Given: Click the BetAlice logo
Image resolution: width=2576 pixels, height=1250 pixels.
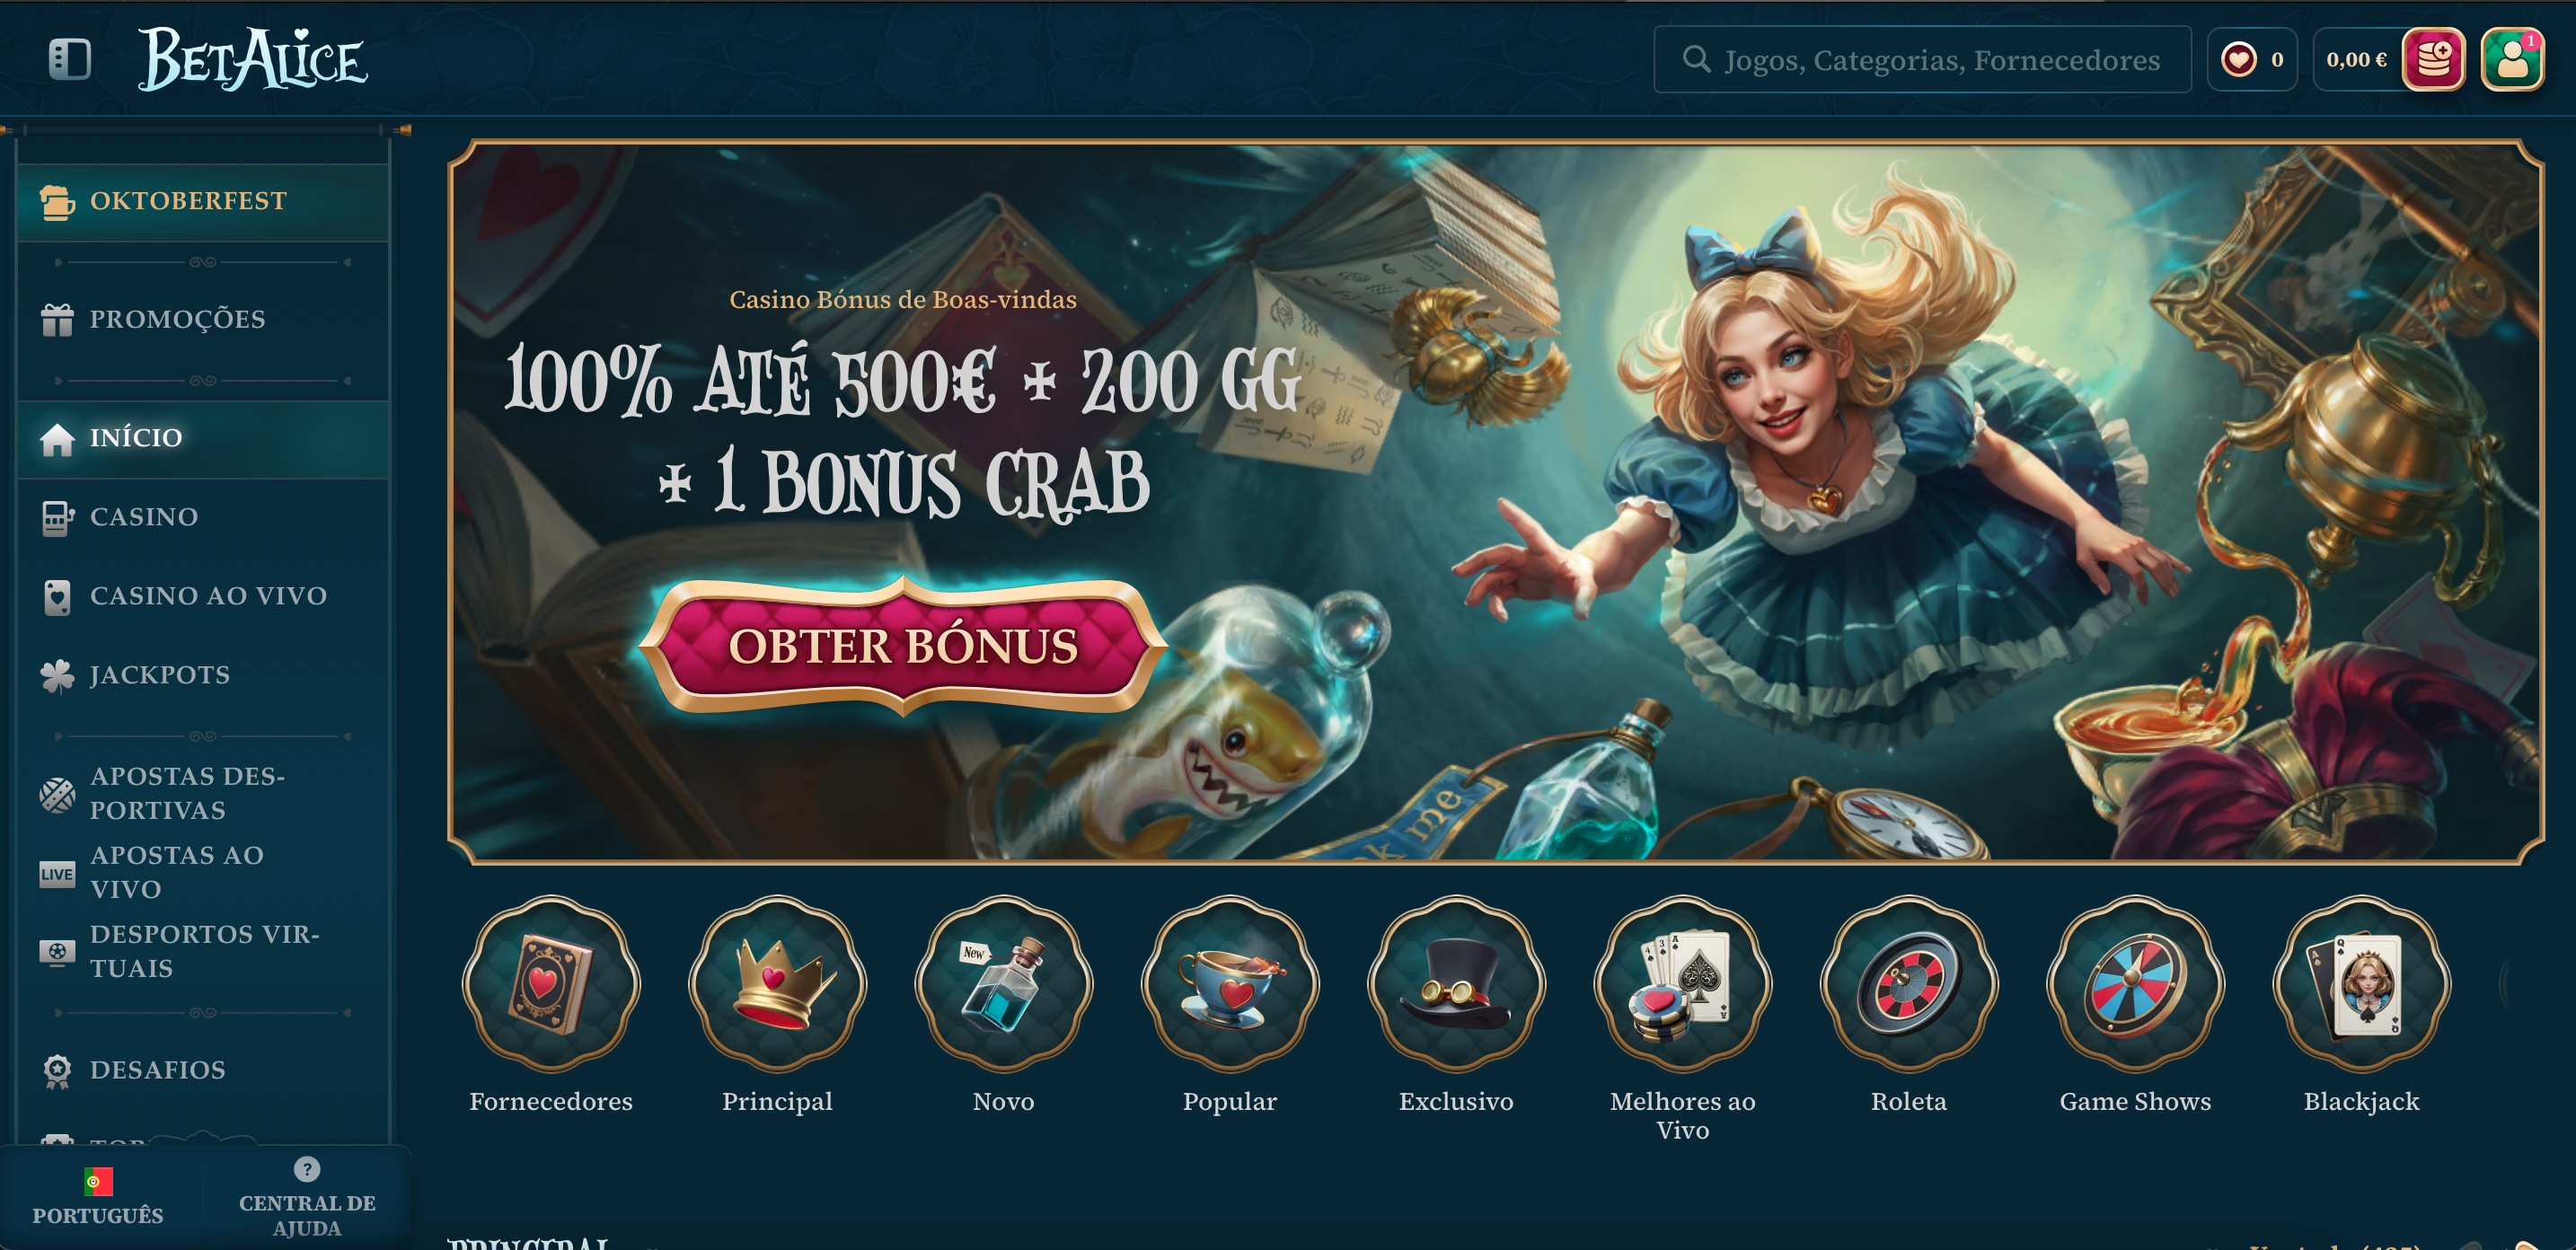Looking at the screenshot, I should pyautogui.click(x=253, y=59).
